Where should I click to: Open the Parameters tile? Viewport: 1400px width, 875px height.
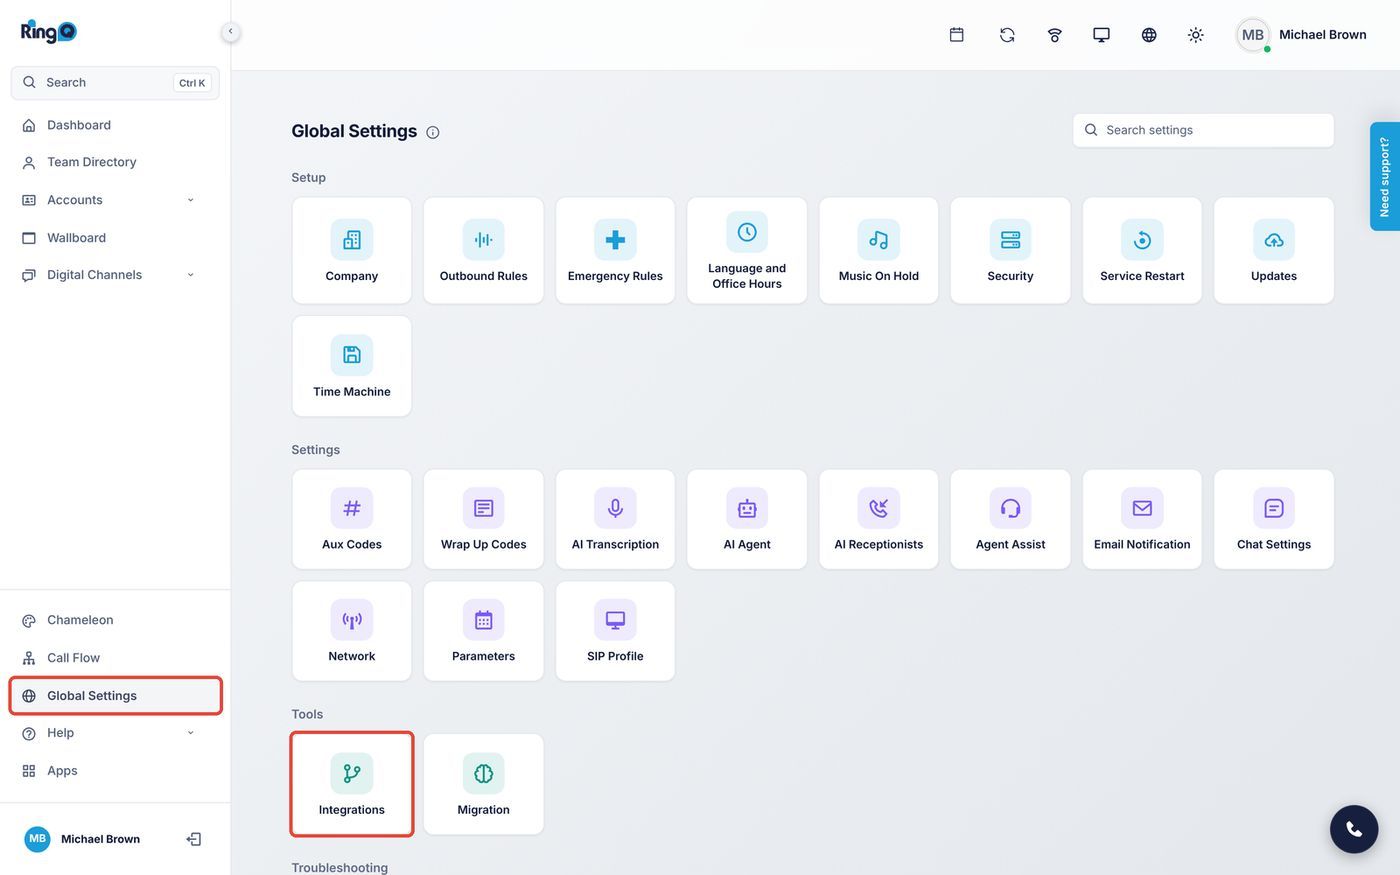484,632
